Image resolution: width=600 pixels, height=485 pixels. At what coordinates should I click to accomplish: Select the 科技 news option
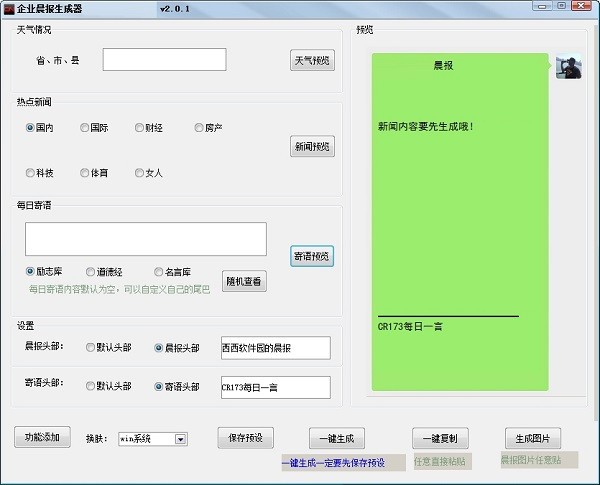(30, 173)
